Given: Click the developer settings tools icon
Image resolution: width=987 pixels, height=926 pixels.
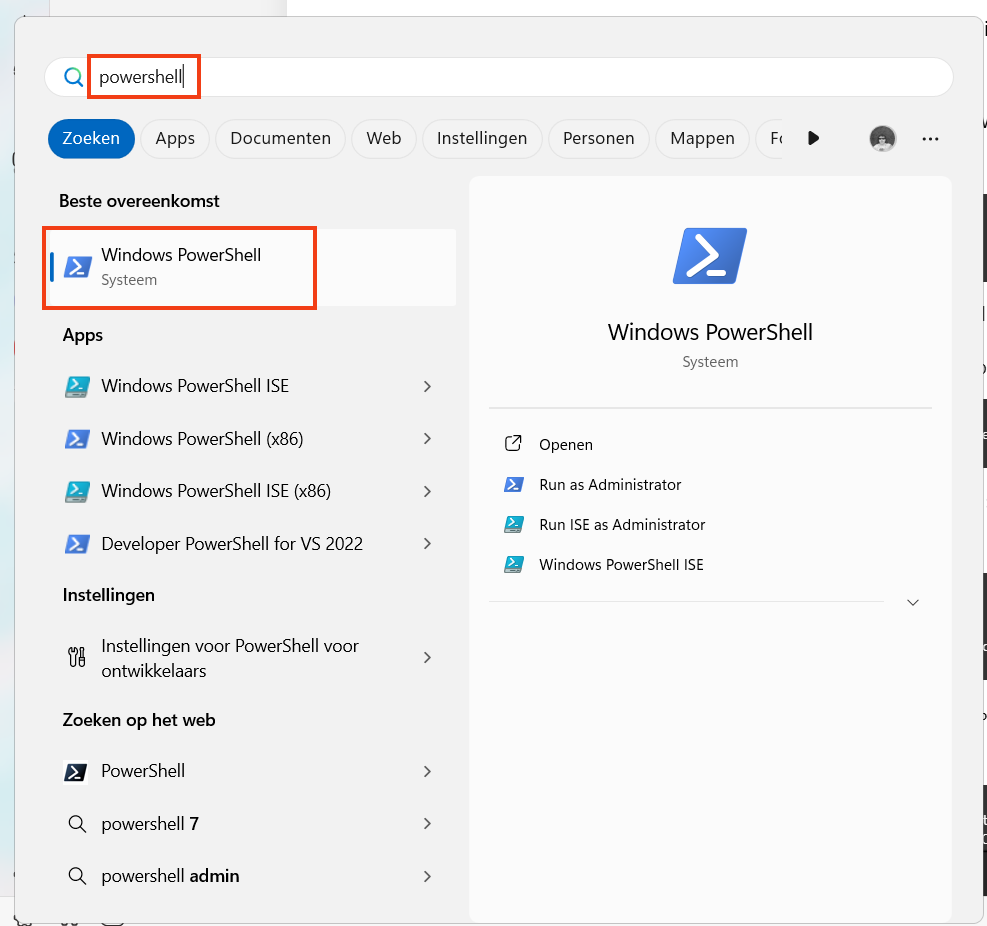Looking at the screenshot, I should tap(77, 657).
